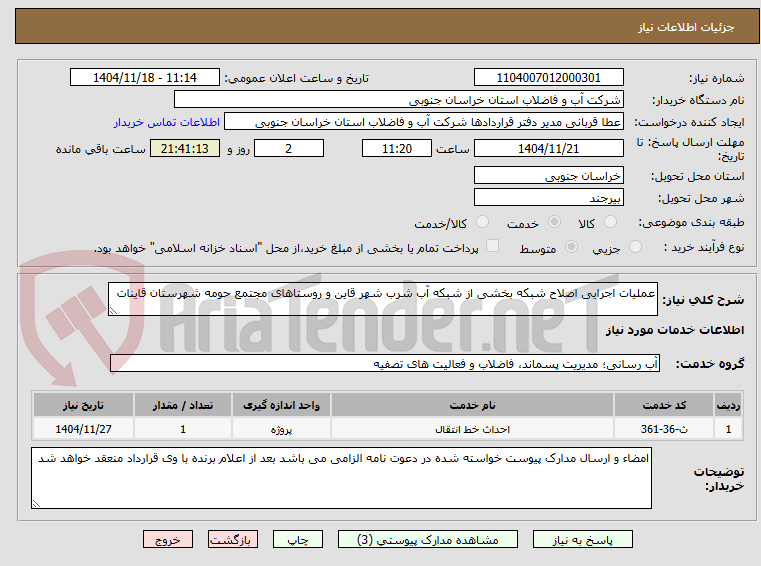
Task: Select the کالا radio button
Action: click(610, 222)
